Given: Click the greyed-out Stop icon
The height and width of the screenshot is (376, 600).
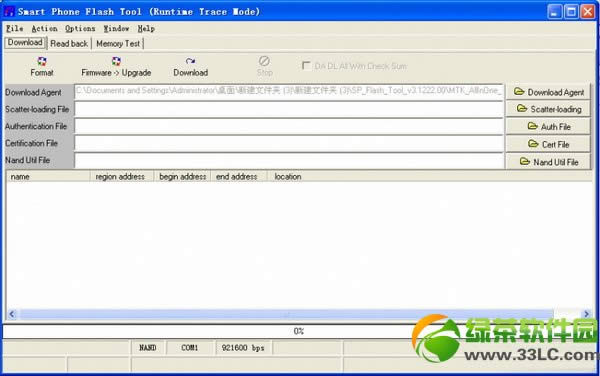Looking at the screenshot, I should click(x=264, y=61).
